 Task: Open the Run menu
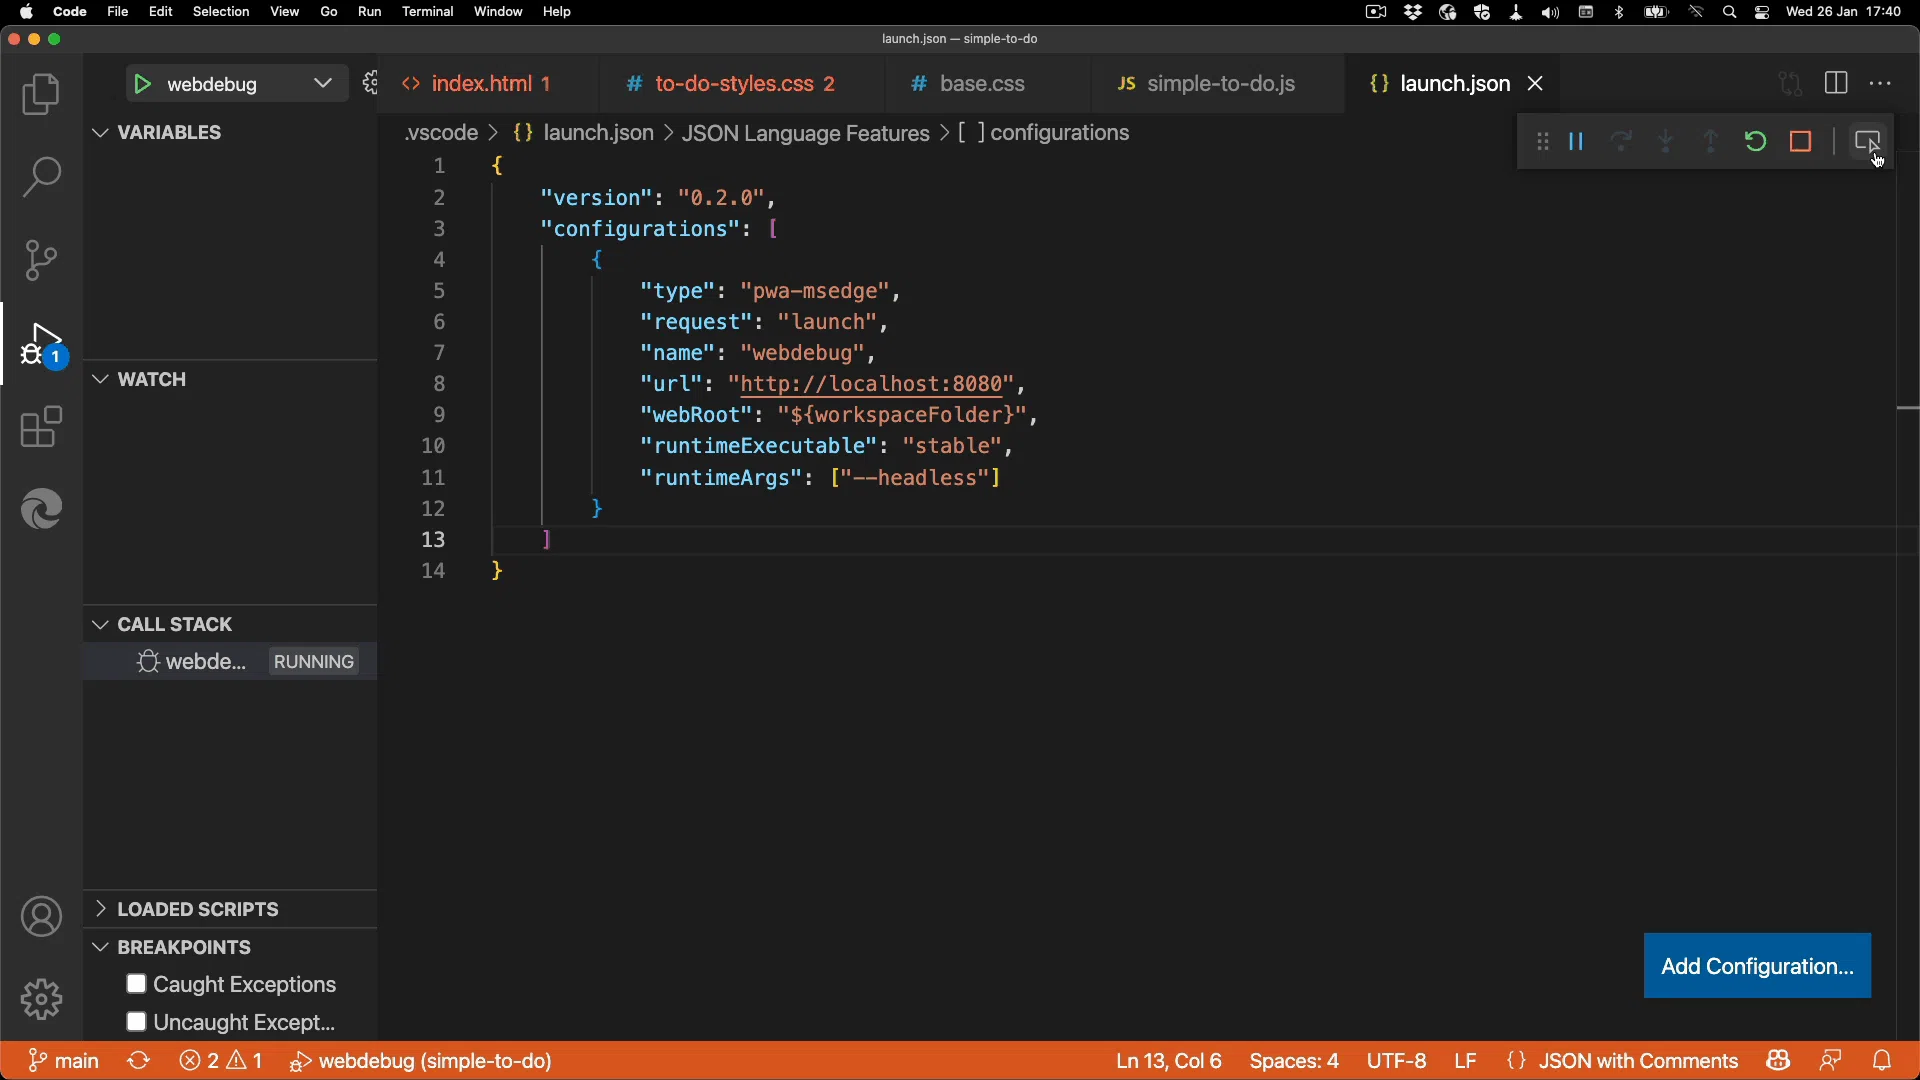click(369, 12)
